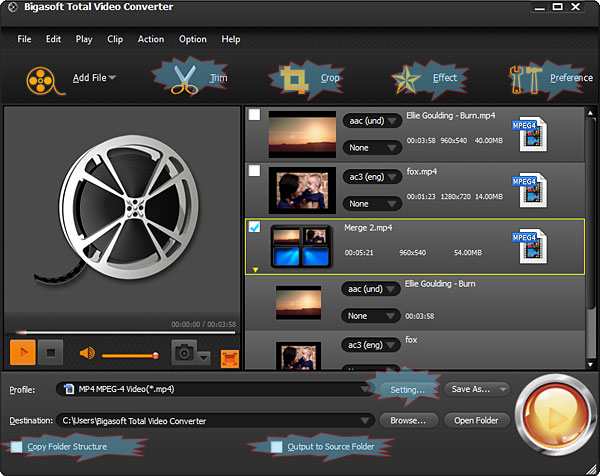Open None subtitle dropdown for Burn.mp4
The width and height of the screenshot is (600, 476).
point(372,148)
